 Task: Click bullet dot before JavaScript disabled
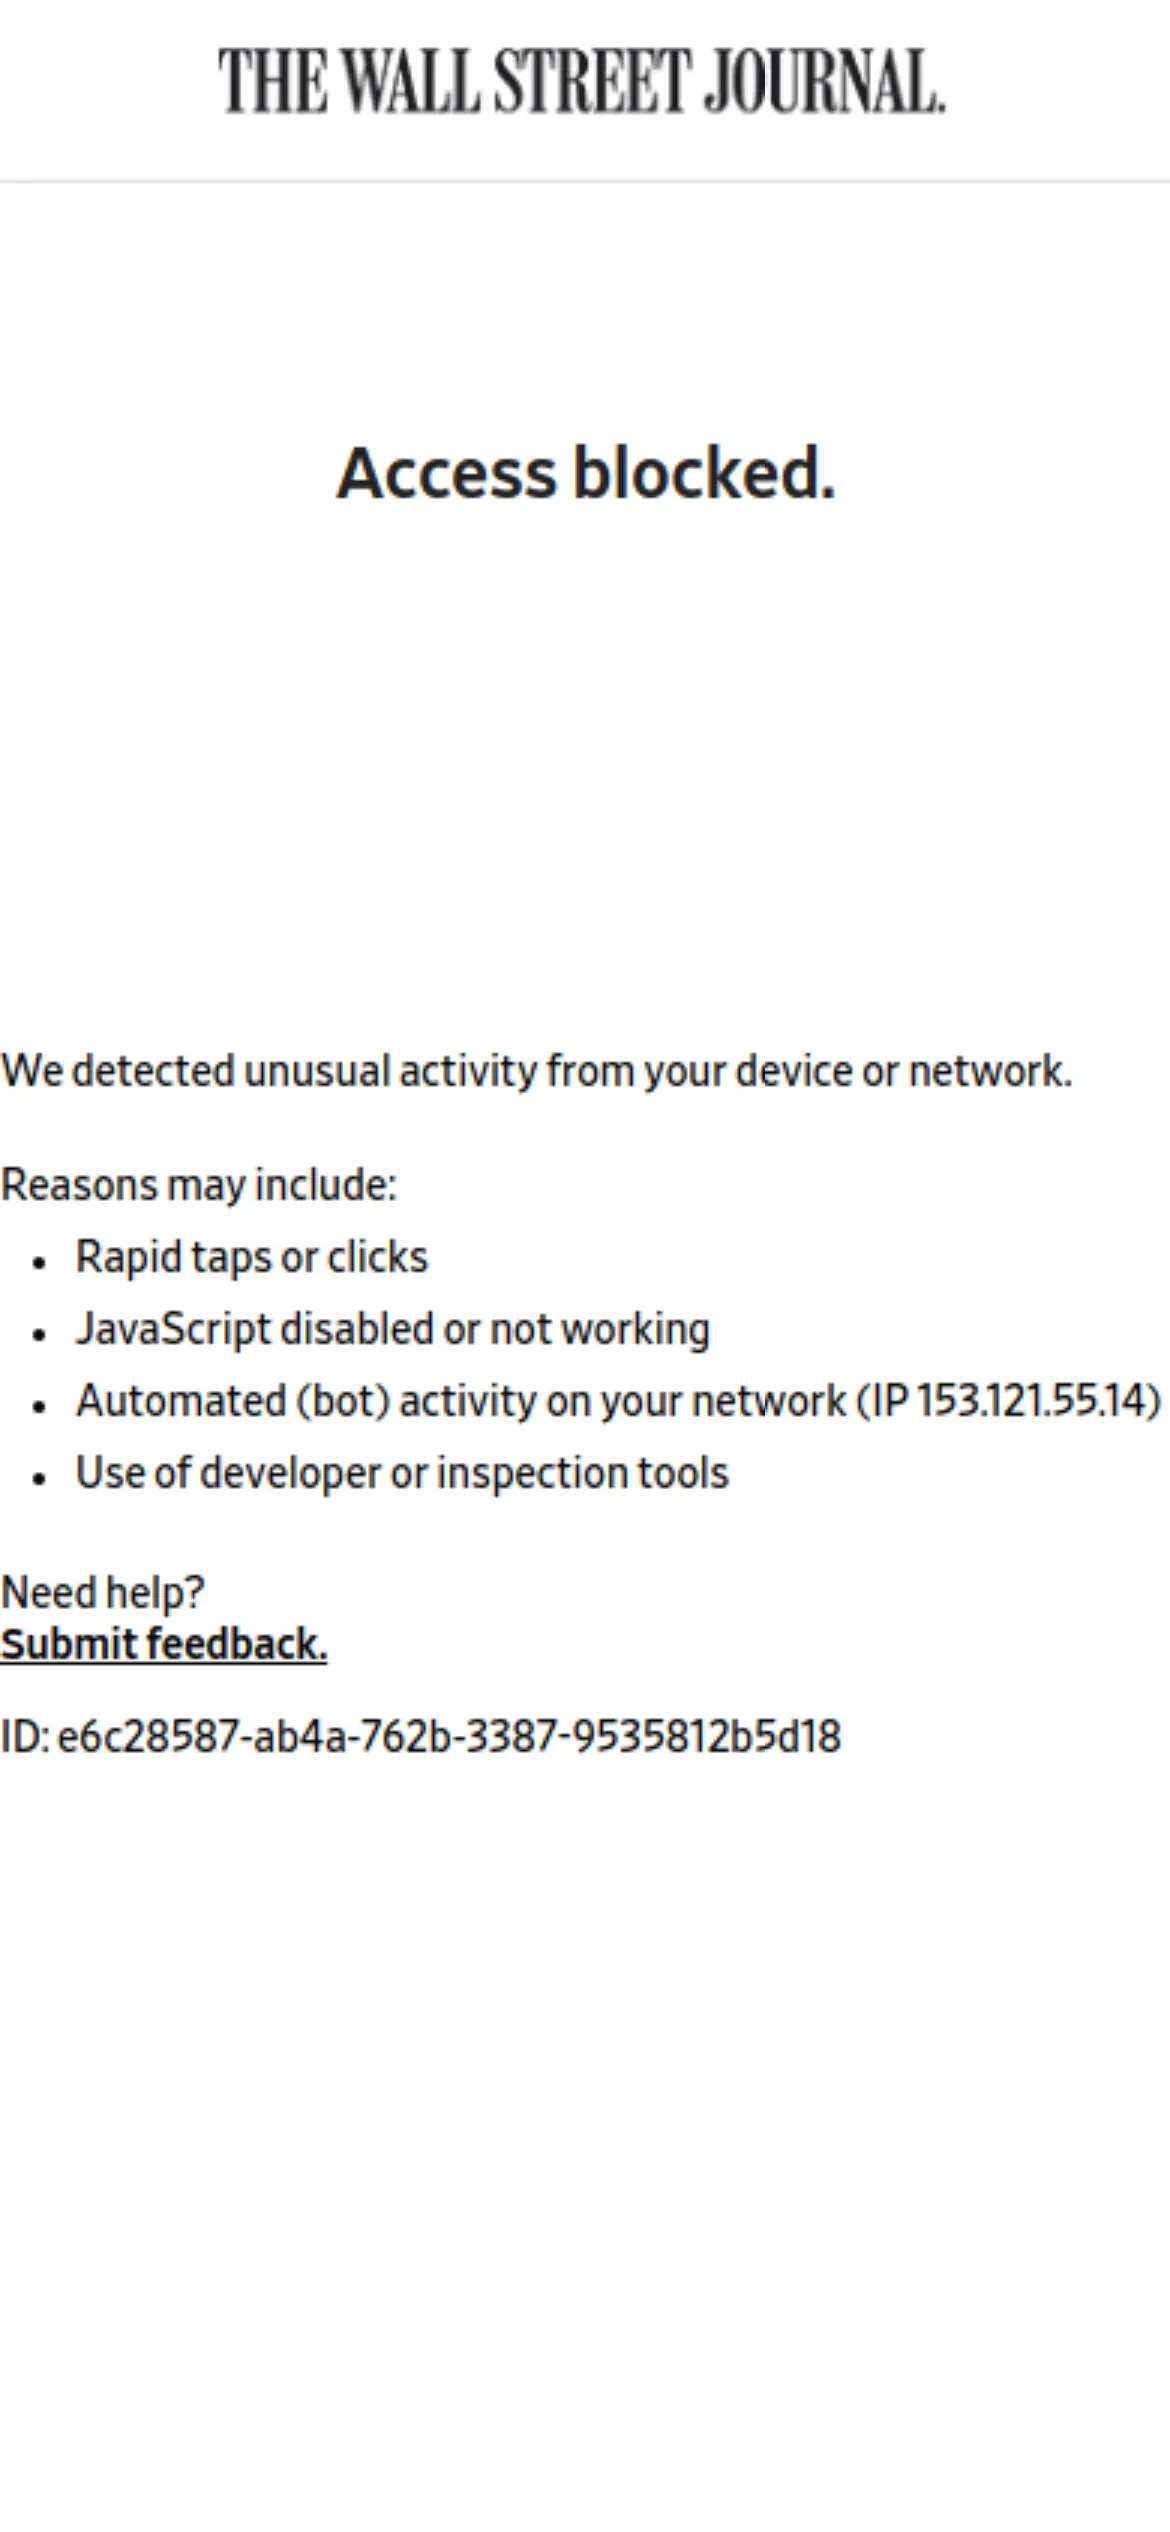coord(39,1335)
